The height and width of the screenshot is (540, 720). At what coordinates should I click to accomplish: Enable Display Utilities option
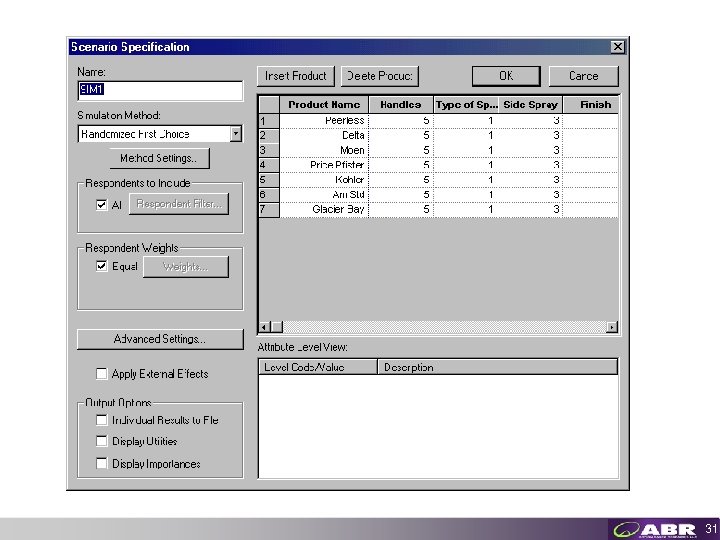point(101,441)
